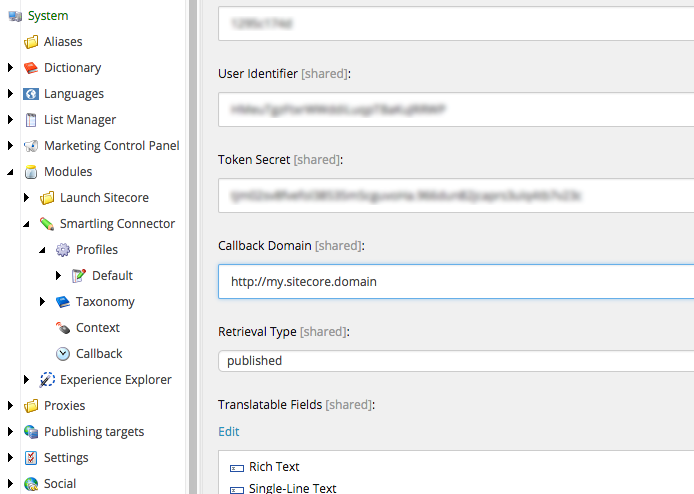Image resolution: width=694 pixels, height=494 pixels.
Task: Select the Default profile label
Action: [x=112, y=276]
